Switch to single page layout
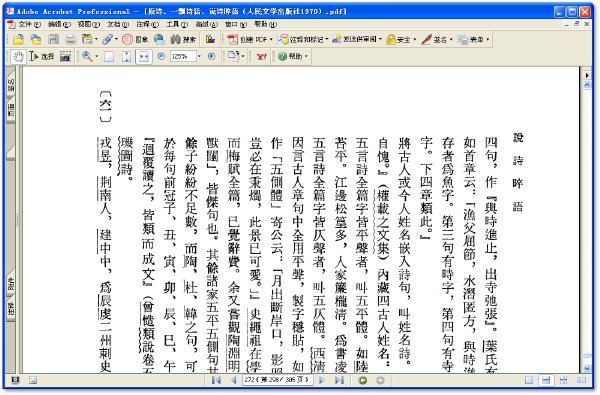 click(x=529, y=380)
